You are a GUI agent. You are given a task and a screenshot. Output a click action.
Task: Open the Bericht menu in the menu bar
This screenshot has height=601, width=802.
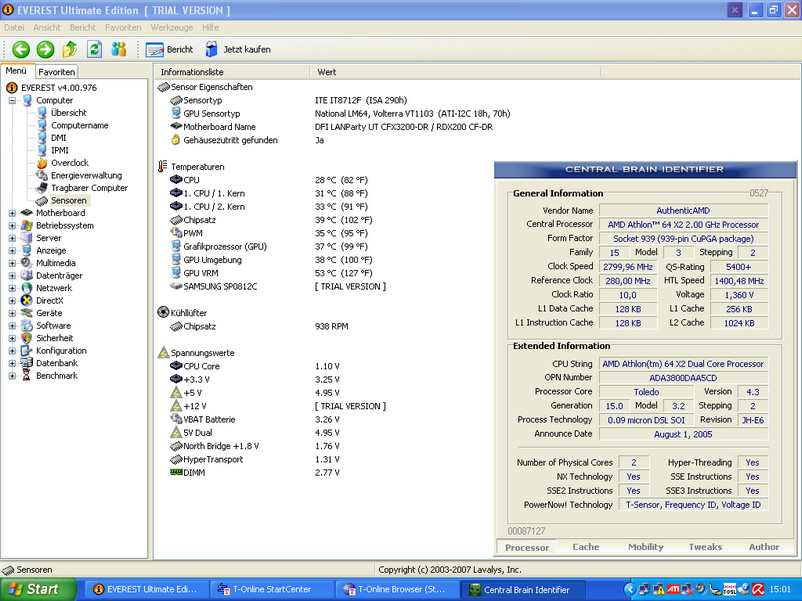(x=83, y=28)
